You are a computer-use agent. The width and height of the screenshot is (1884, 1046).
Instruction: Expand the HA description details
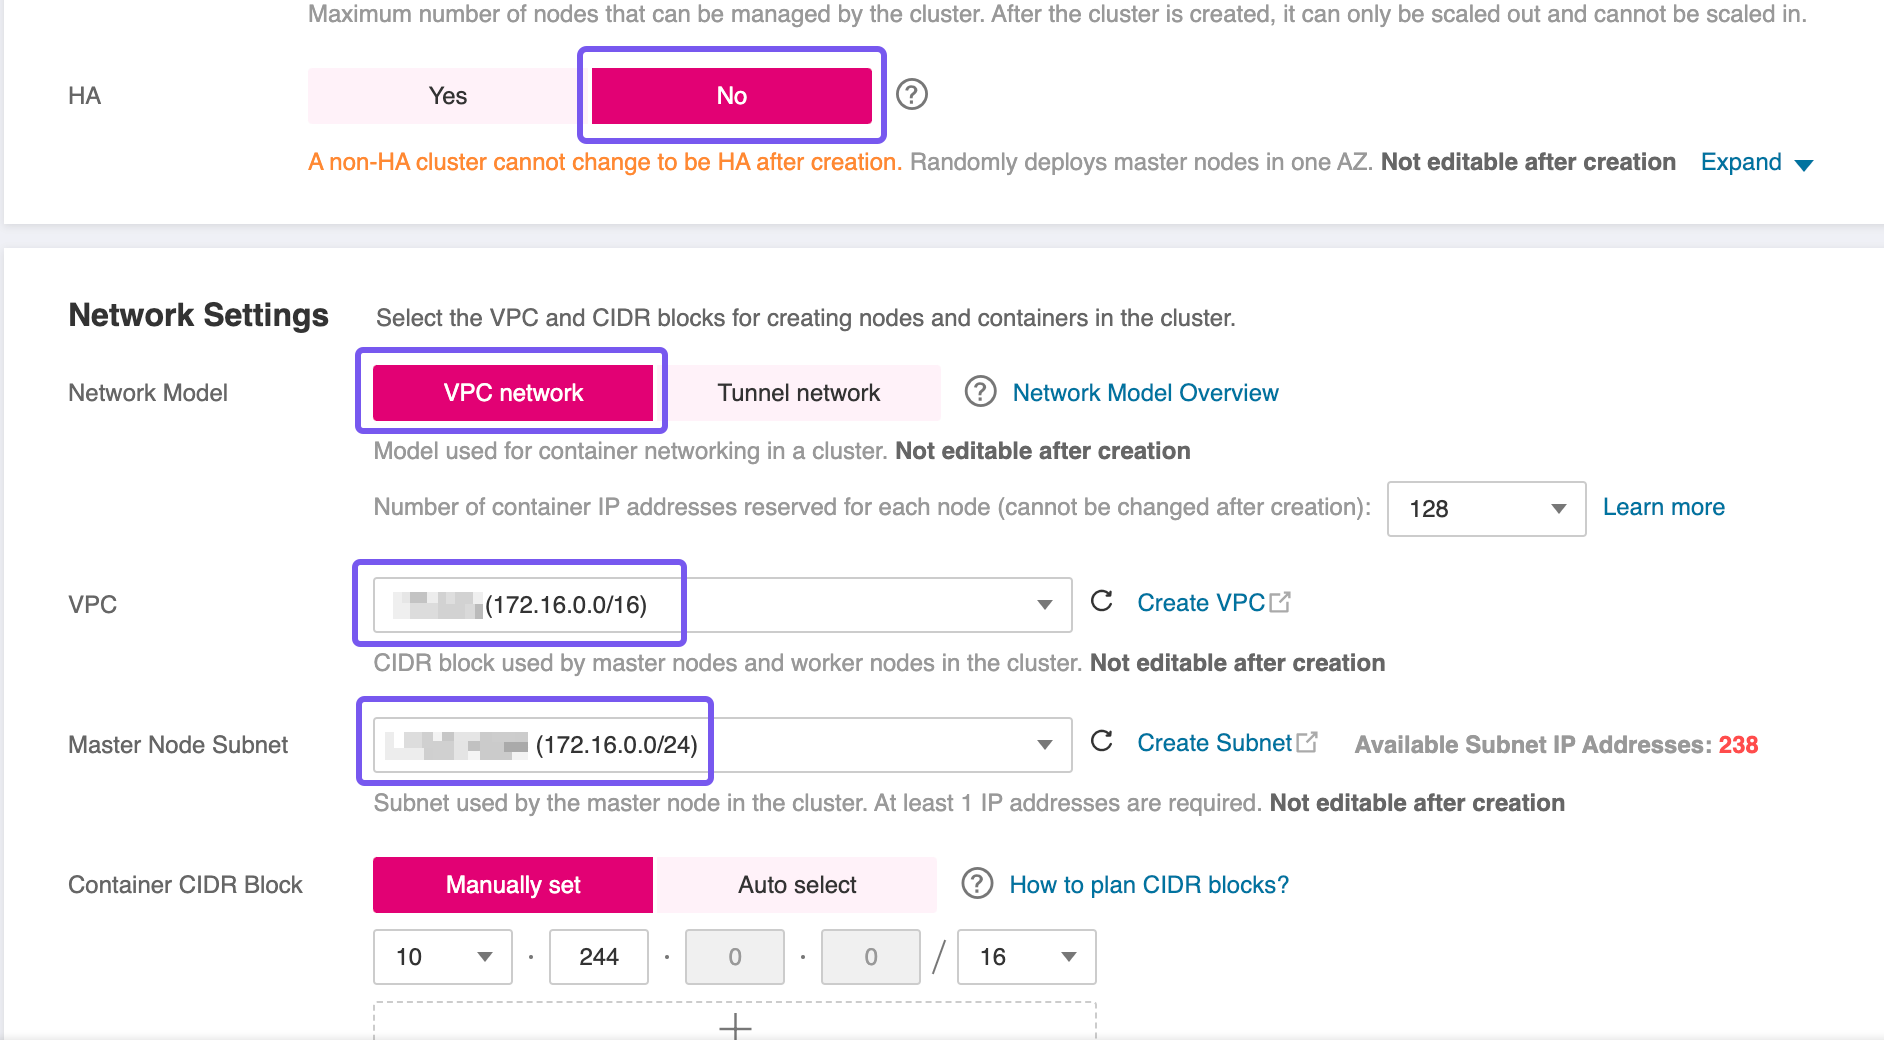point(1756,163)
